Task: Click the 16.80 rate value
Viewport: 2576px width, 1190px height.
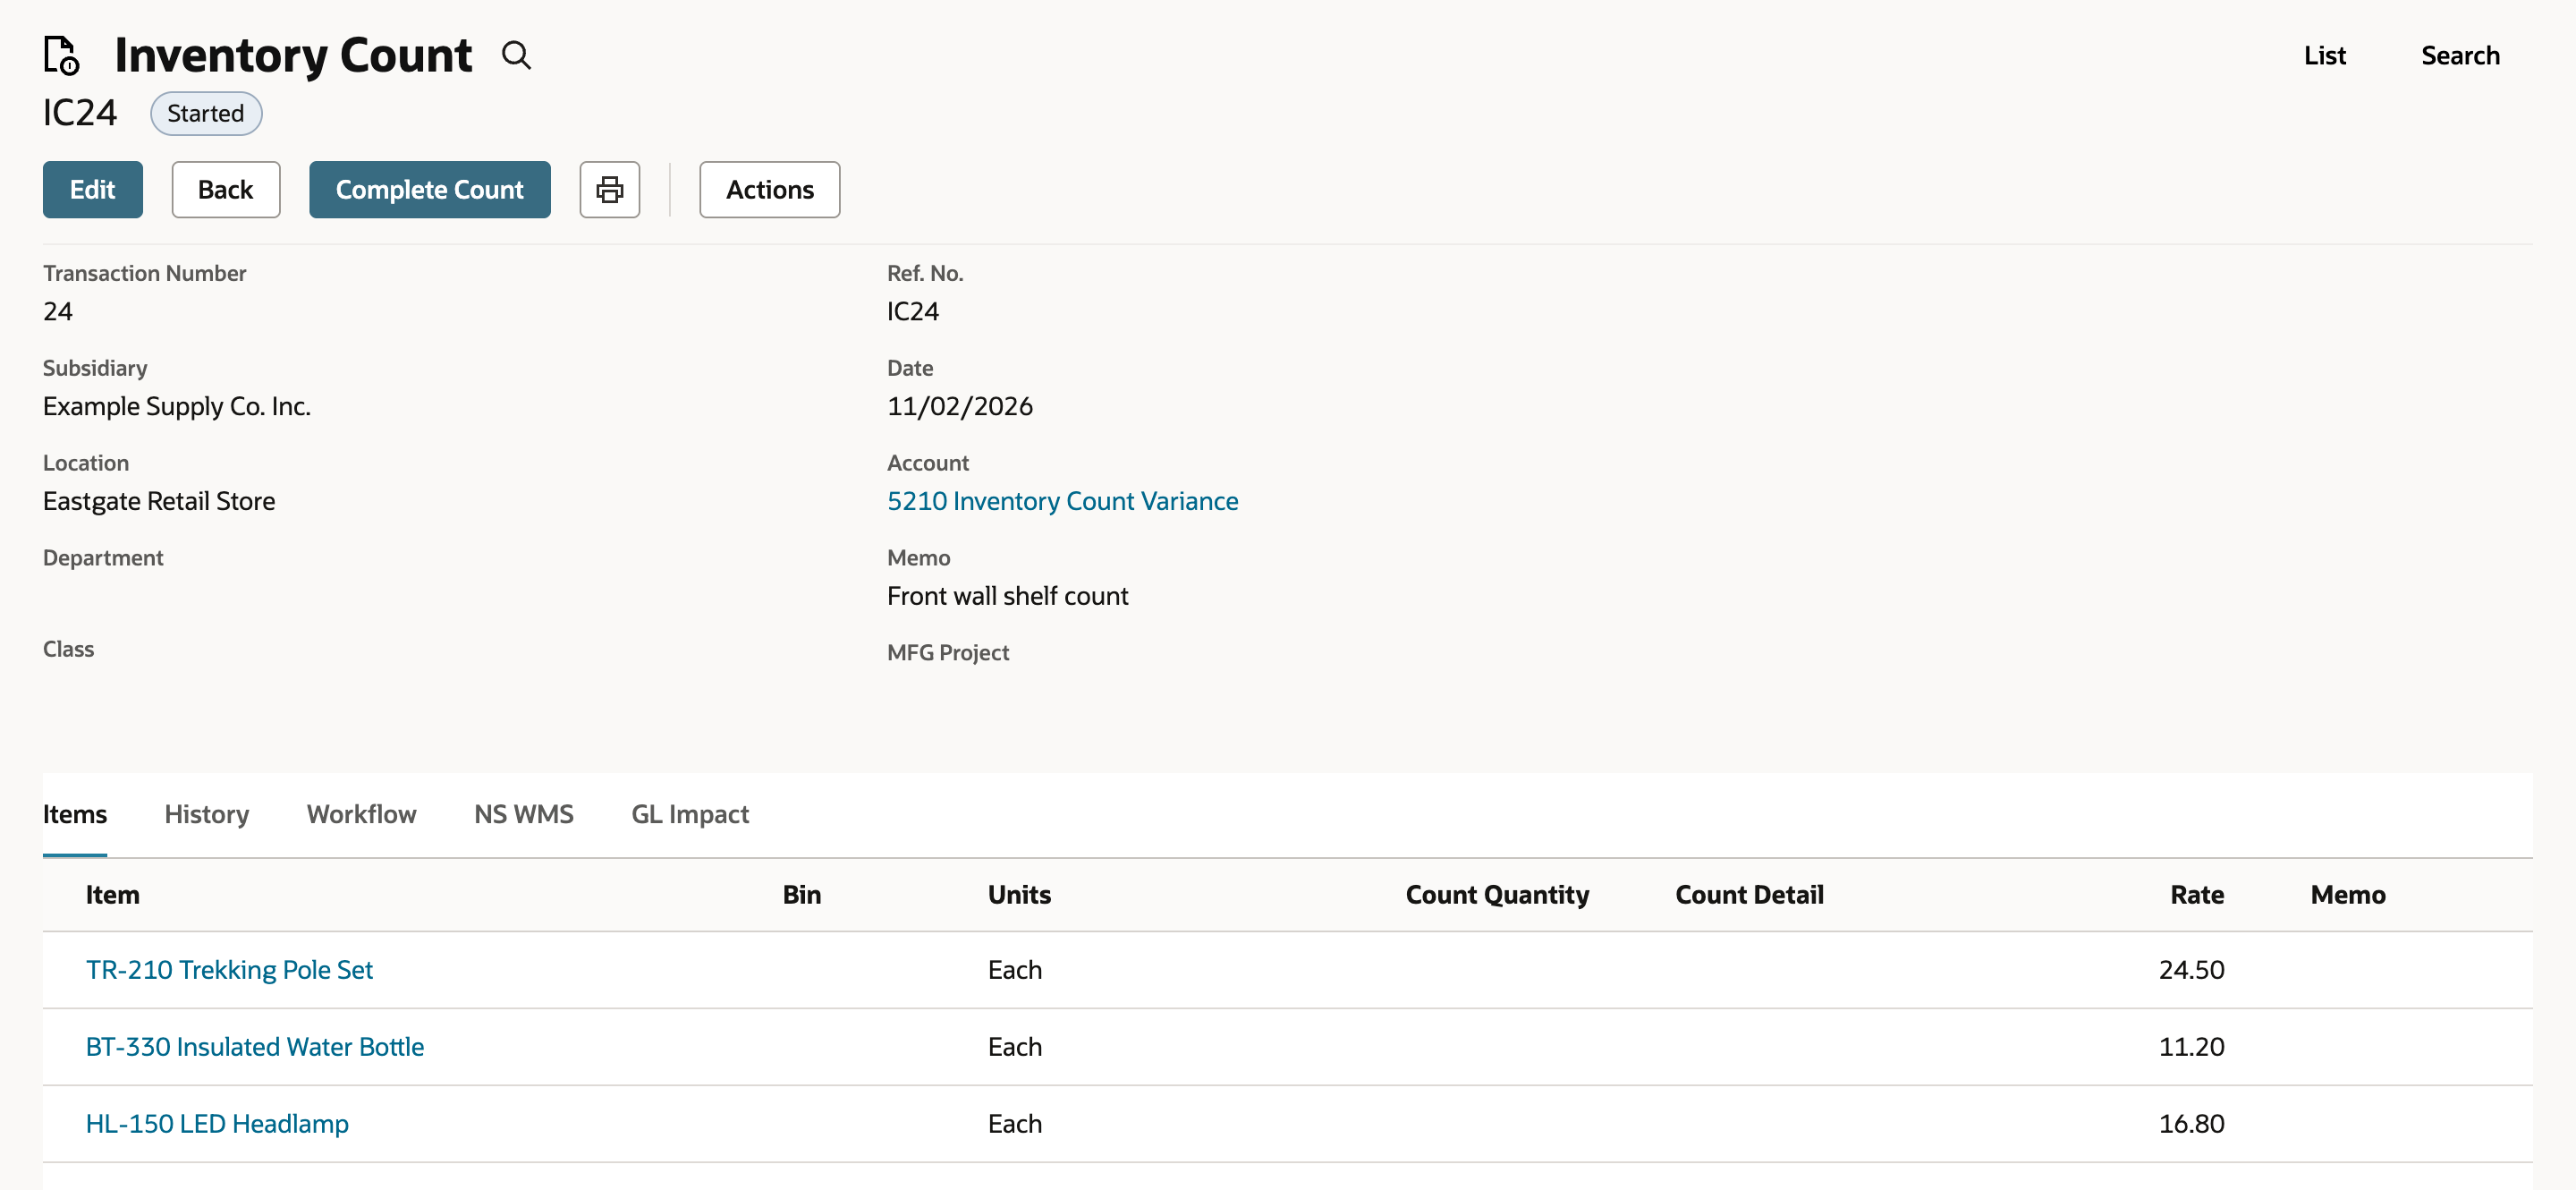Action: (2191, 1123)
